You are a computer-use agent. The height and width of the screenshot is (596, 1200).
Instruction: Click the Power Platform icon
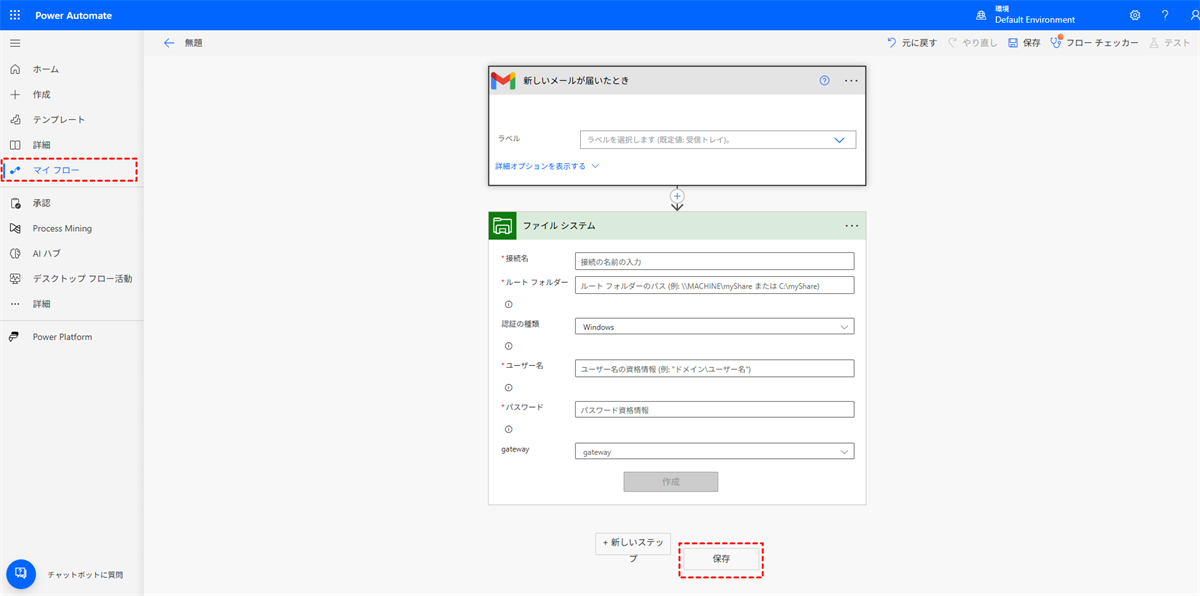[x=15, y=337]
